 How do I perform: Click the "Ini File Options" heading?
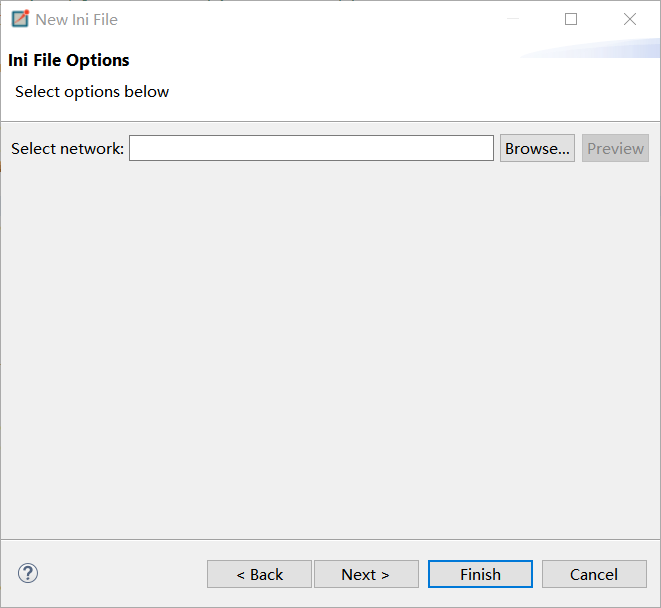pyautogui.click(x=69, y=60)
